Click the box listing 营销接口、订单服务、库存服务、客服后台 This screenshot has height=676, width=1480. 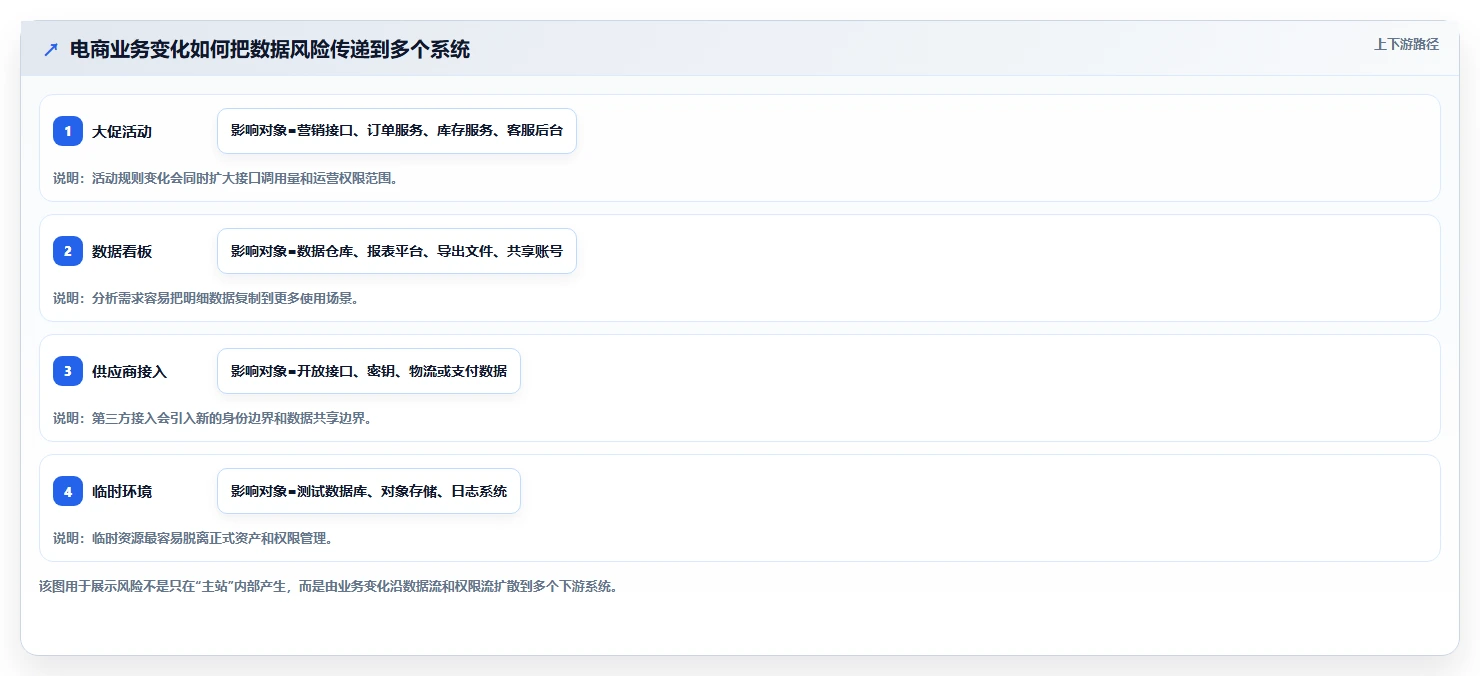coord(397,131)
